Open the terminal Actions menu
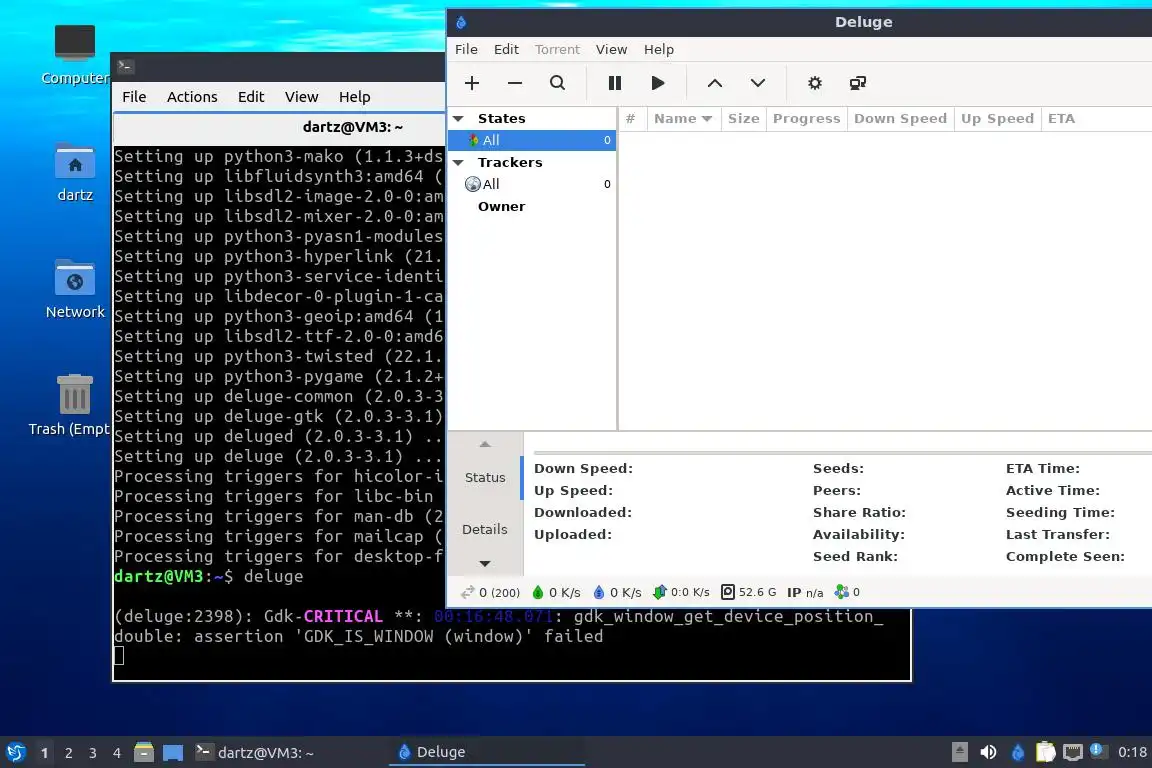Image resolution: width=1152 pixels, height=768 pixels. pyautogui.click(x=192, y=97)
